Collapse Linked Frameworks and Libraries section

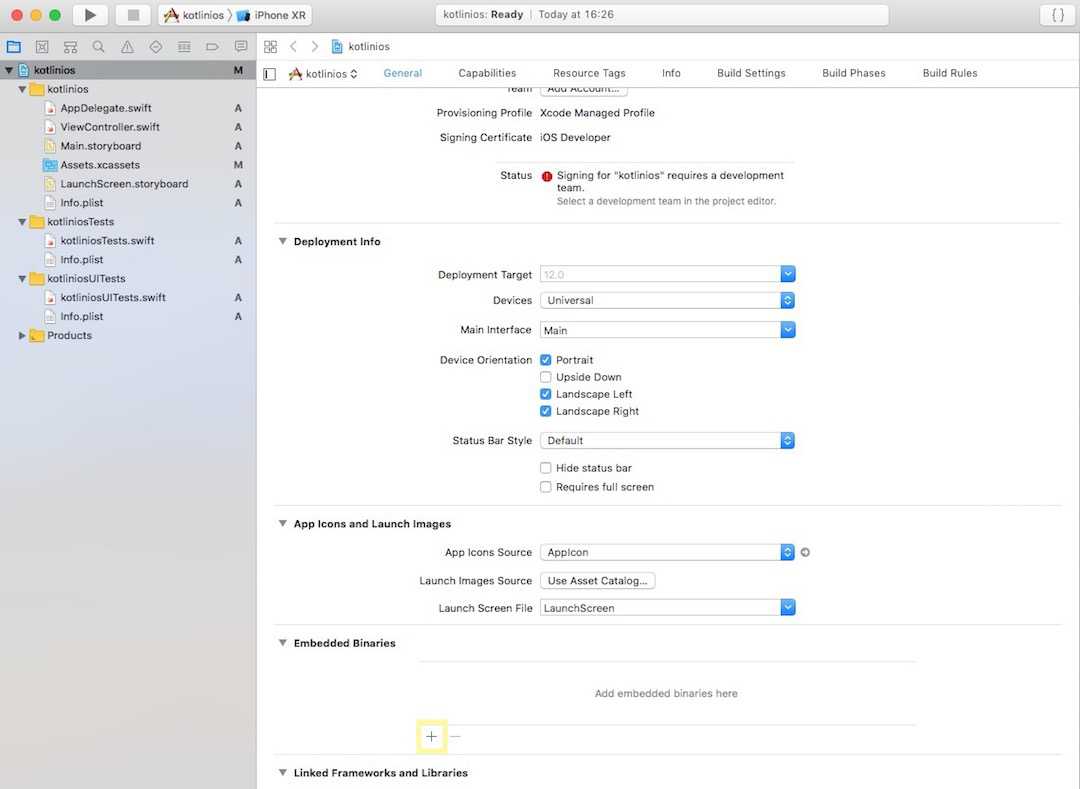pos(282,772)
